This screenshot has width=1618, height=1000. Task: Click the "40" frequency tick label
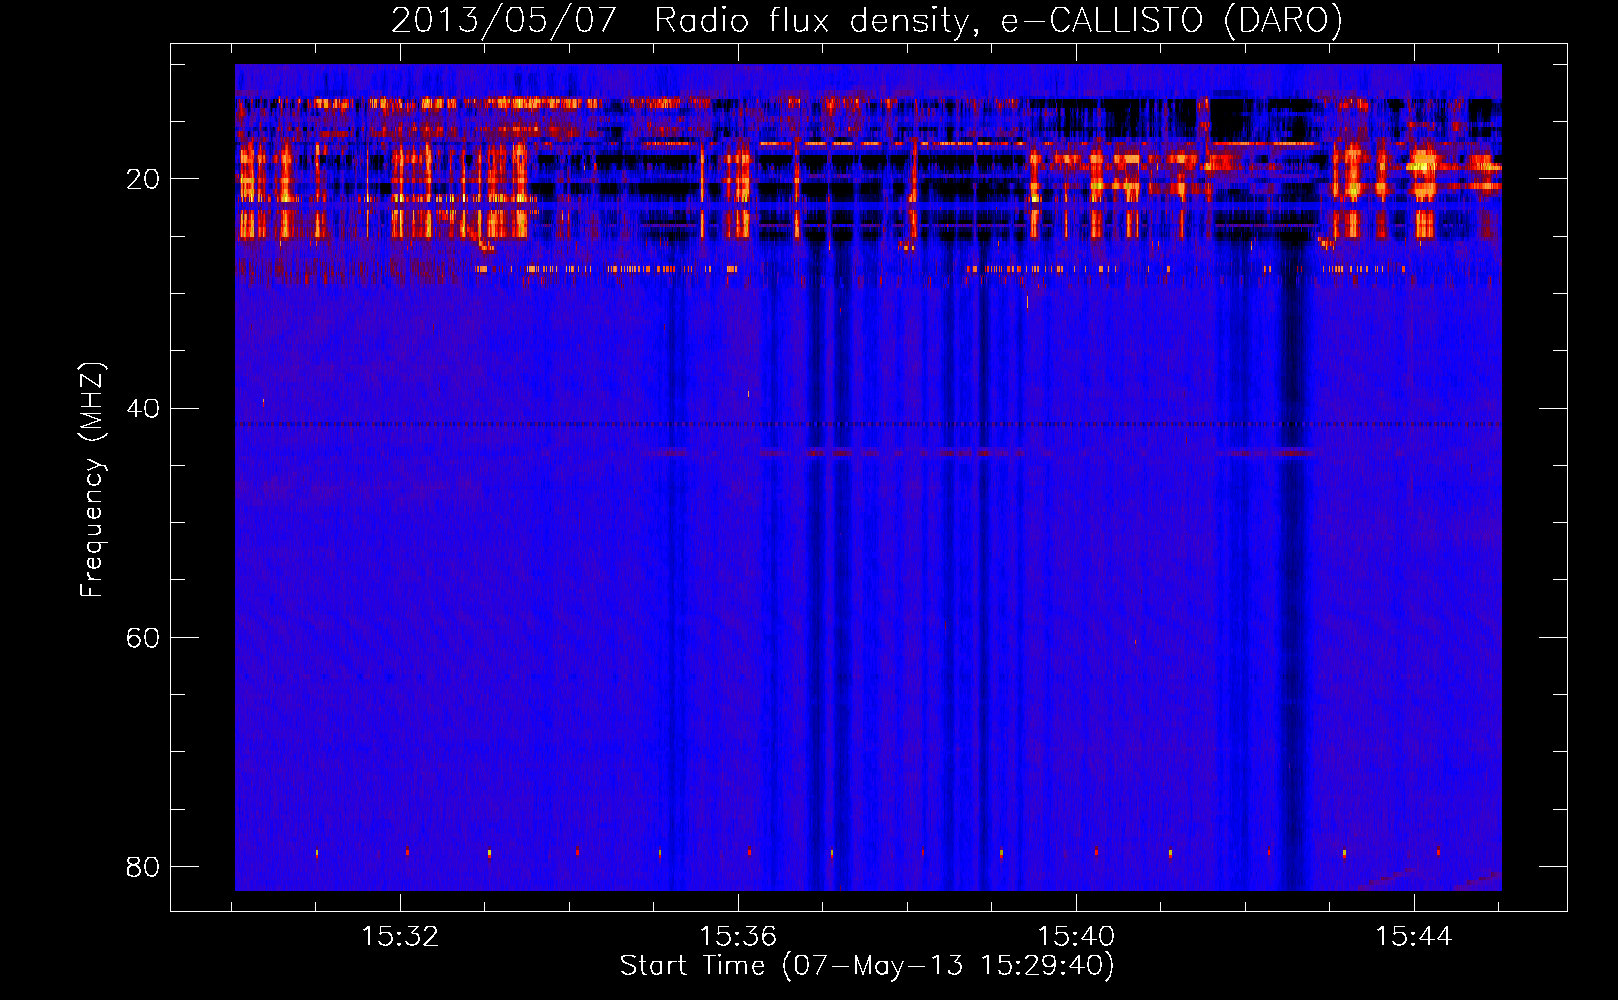143,408
